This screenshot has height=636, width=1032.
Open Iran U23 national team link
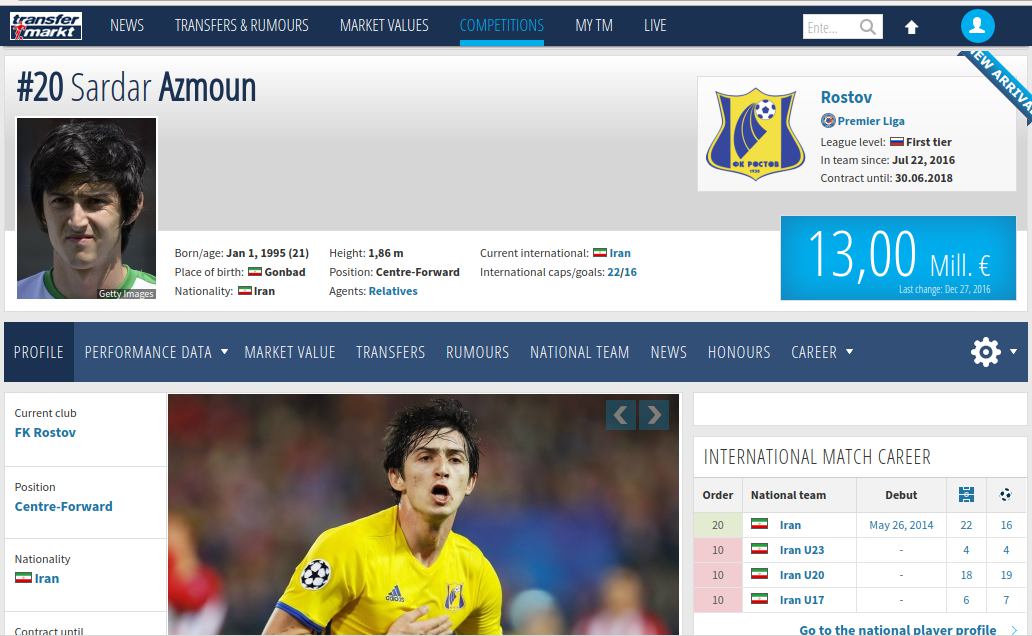tap(802, 550)
